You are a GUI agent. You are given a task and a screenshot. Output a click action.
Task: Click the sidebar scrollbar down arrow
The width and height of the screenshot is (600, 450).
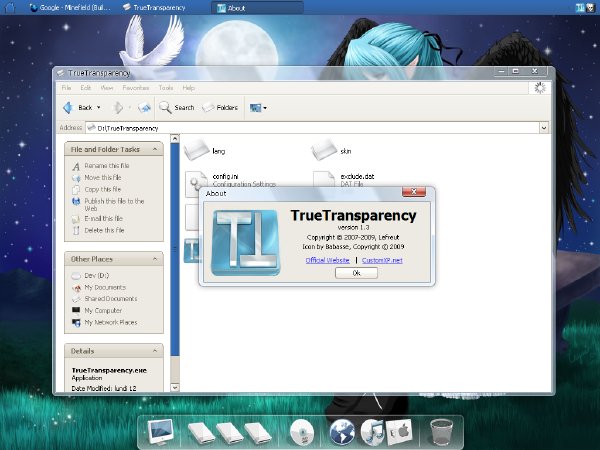pyautogui.click(x=174, y=388)
